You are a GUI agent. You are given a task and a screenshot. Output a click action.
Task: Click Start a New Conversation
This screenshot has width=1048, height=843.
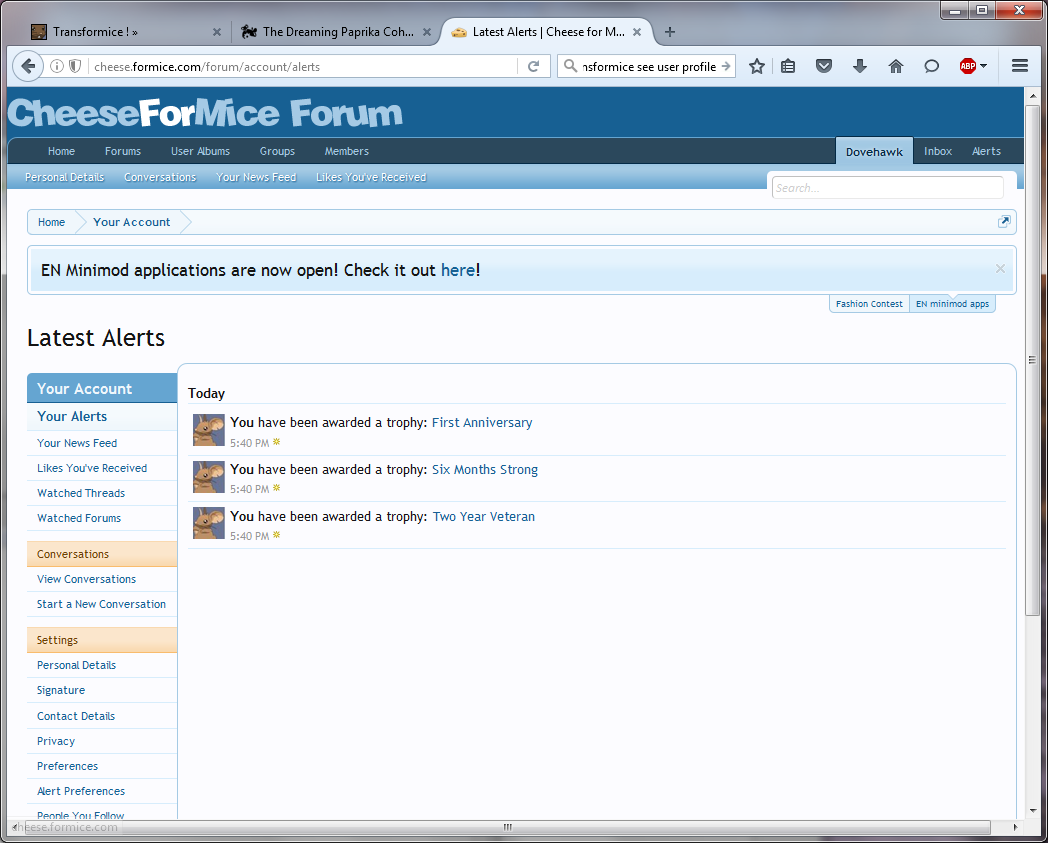coord(102,604)
